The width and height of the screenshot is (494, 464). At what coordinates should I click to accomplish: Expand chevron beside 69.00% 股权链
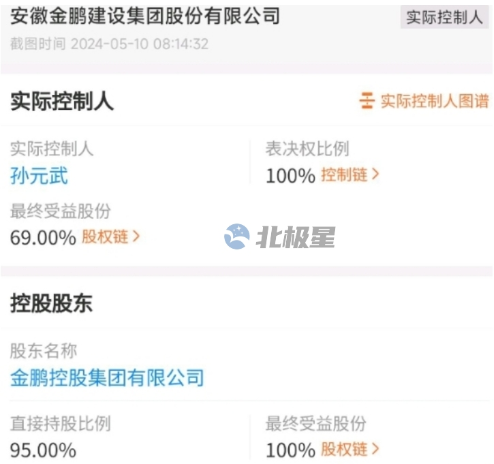136,237
